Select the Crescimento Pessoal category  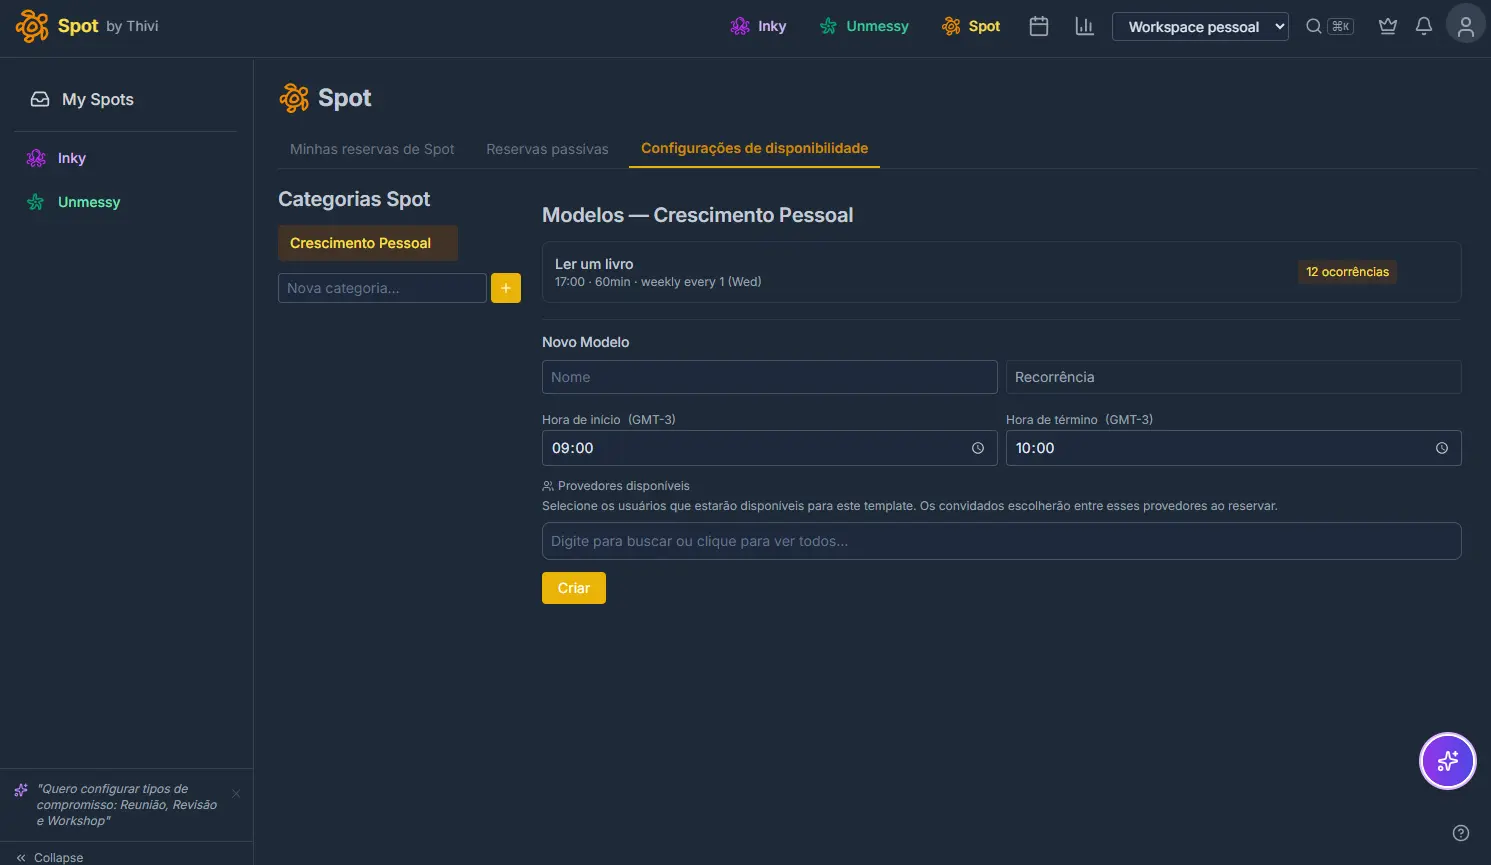coord(368,243)
